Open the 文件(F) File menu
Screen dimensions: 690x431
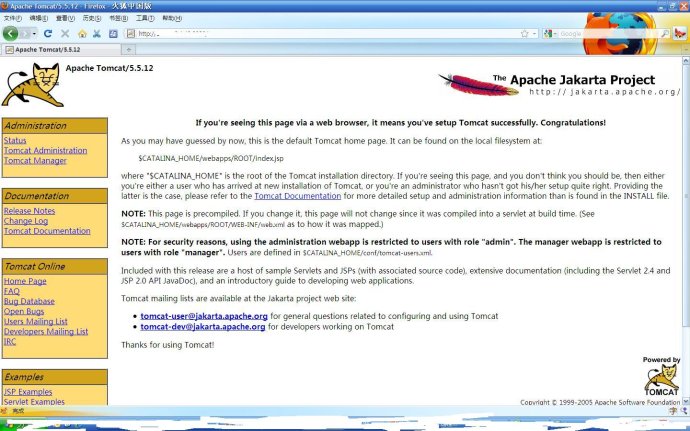pos(12,18)
